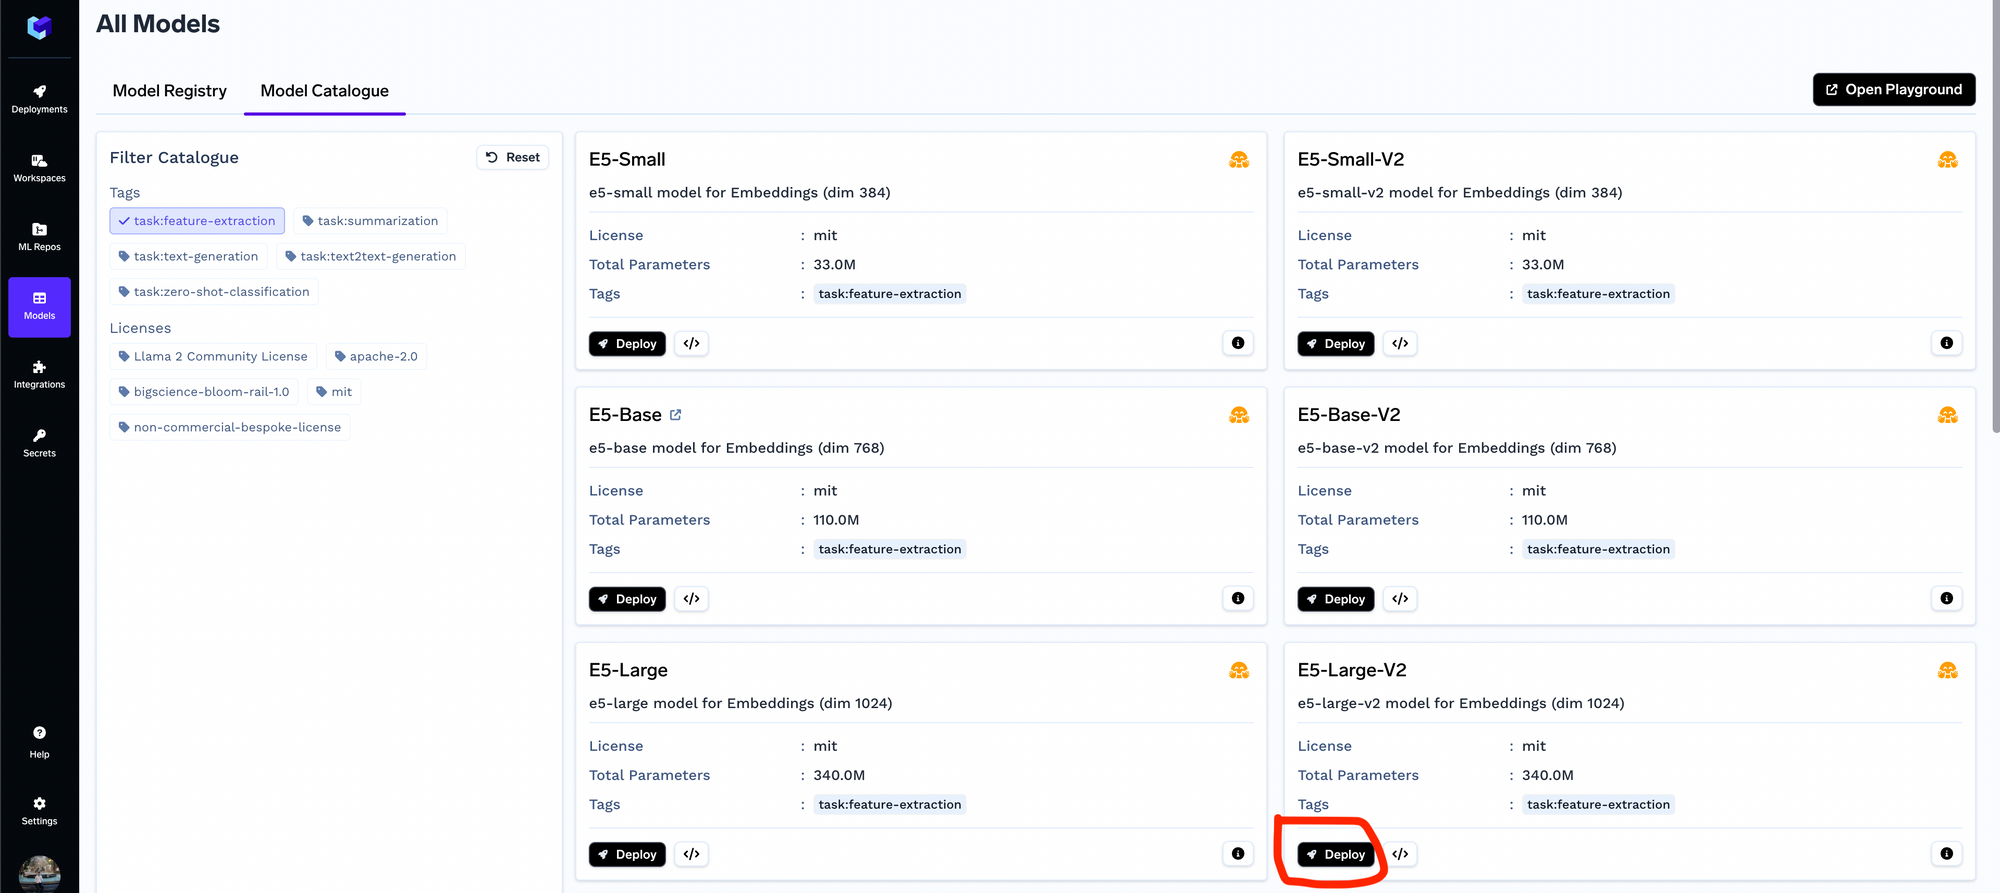
Task: Enable the Llama 2 Community License filter
Action: pos(213,356)
